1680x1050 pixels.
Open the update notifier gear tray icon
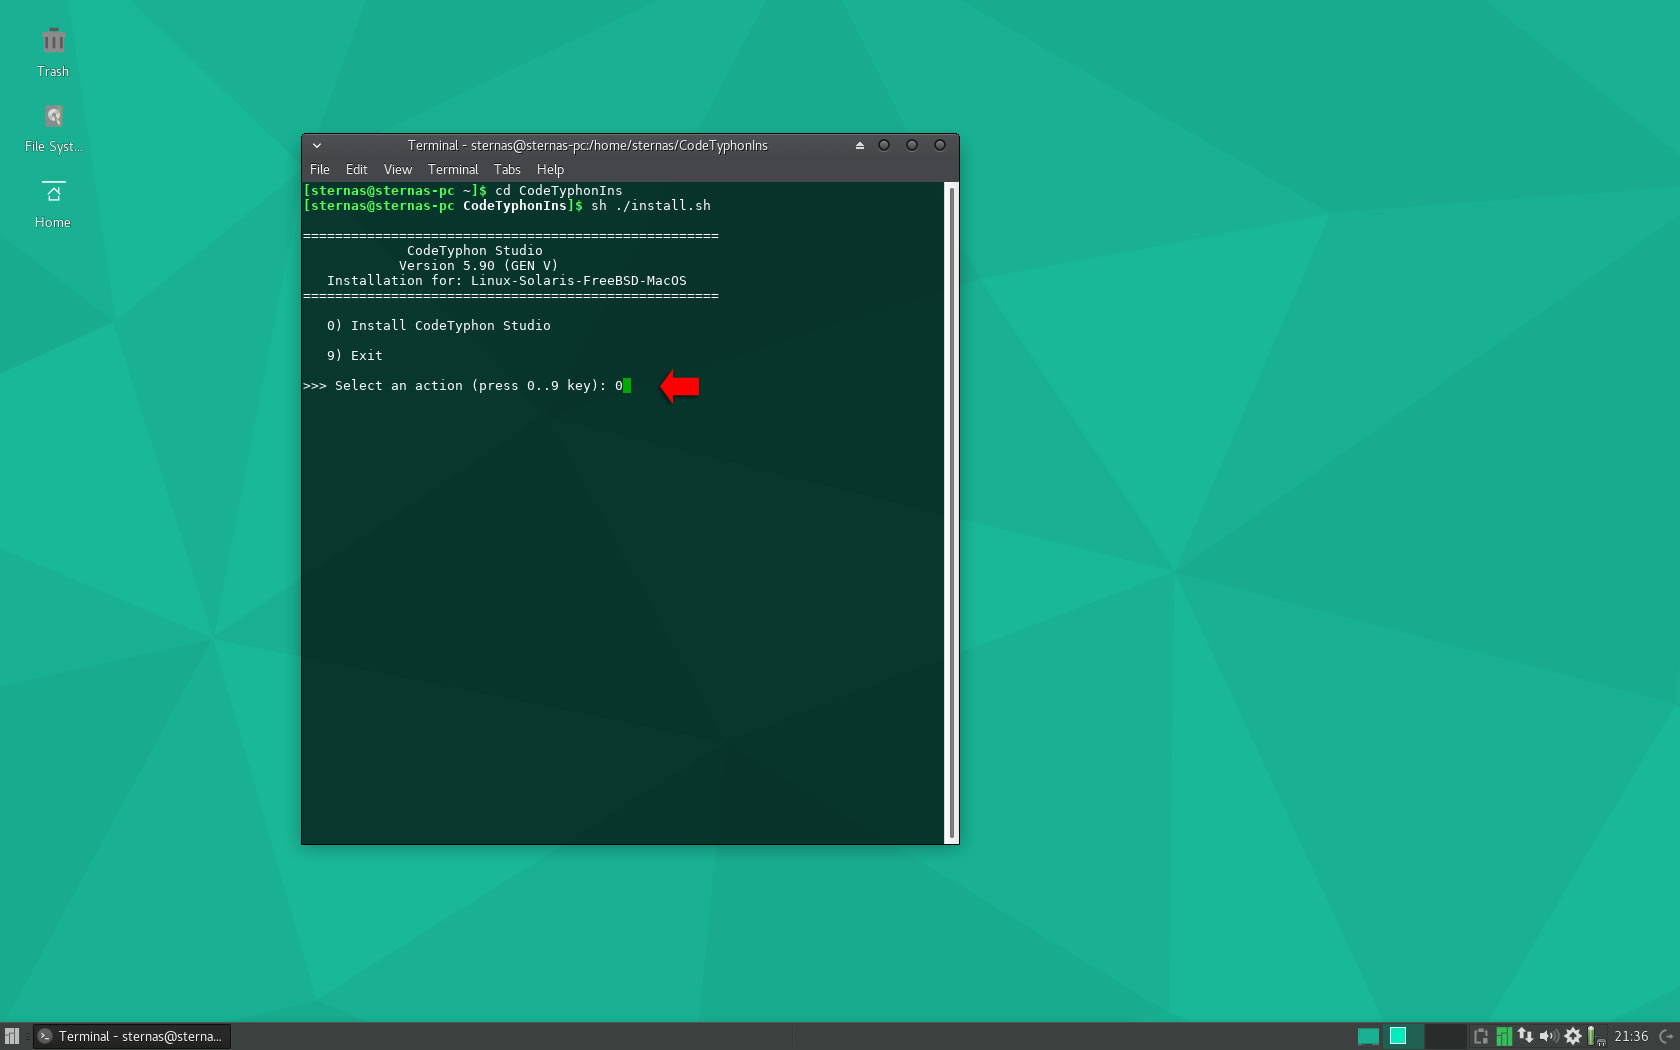pyautogui.click(x=1573, y=1036)
